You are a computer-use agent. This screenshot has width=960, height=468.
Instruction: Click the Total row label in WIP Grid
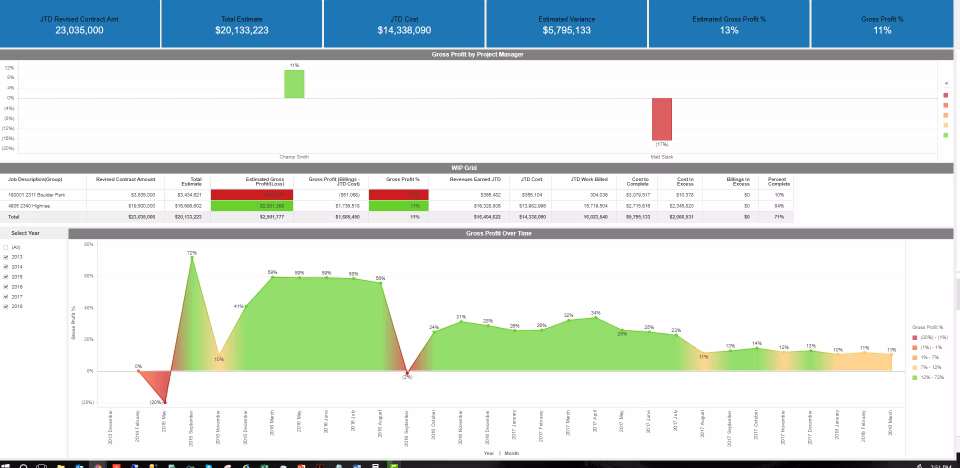[13, 217]
